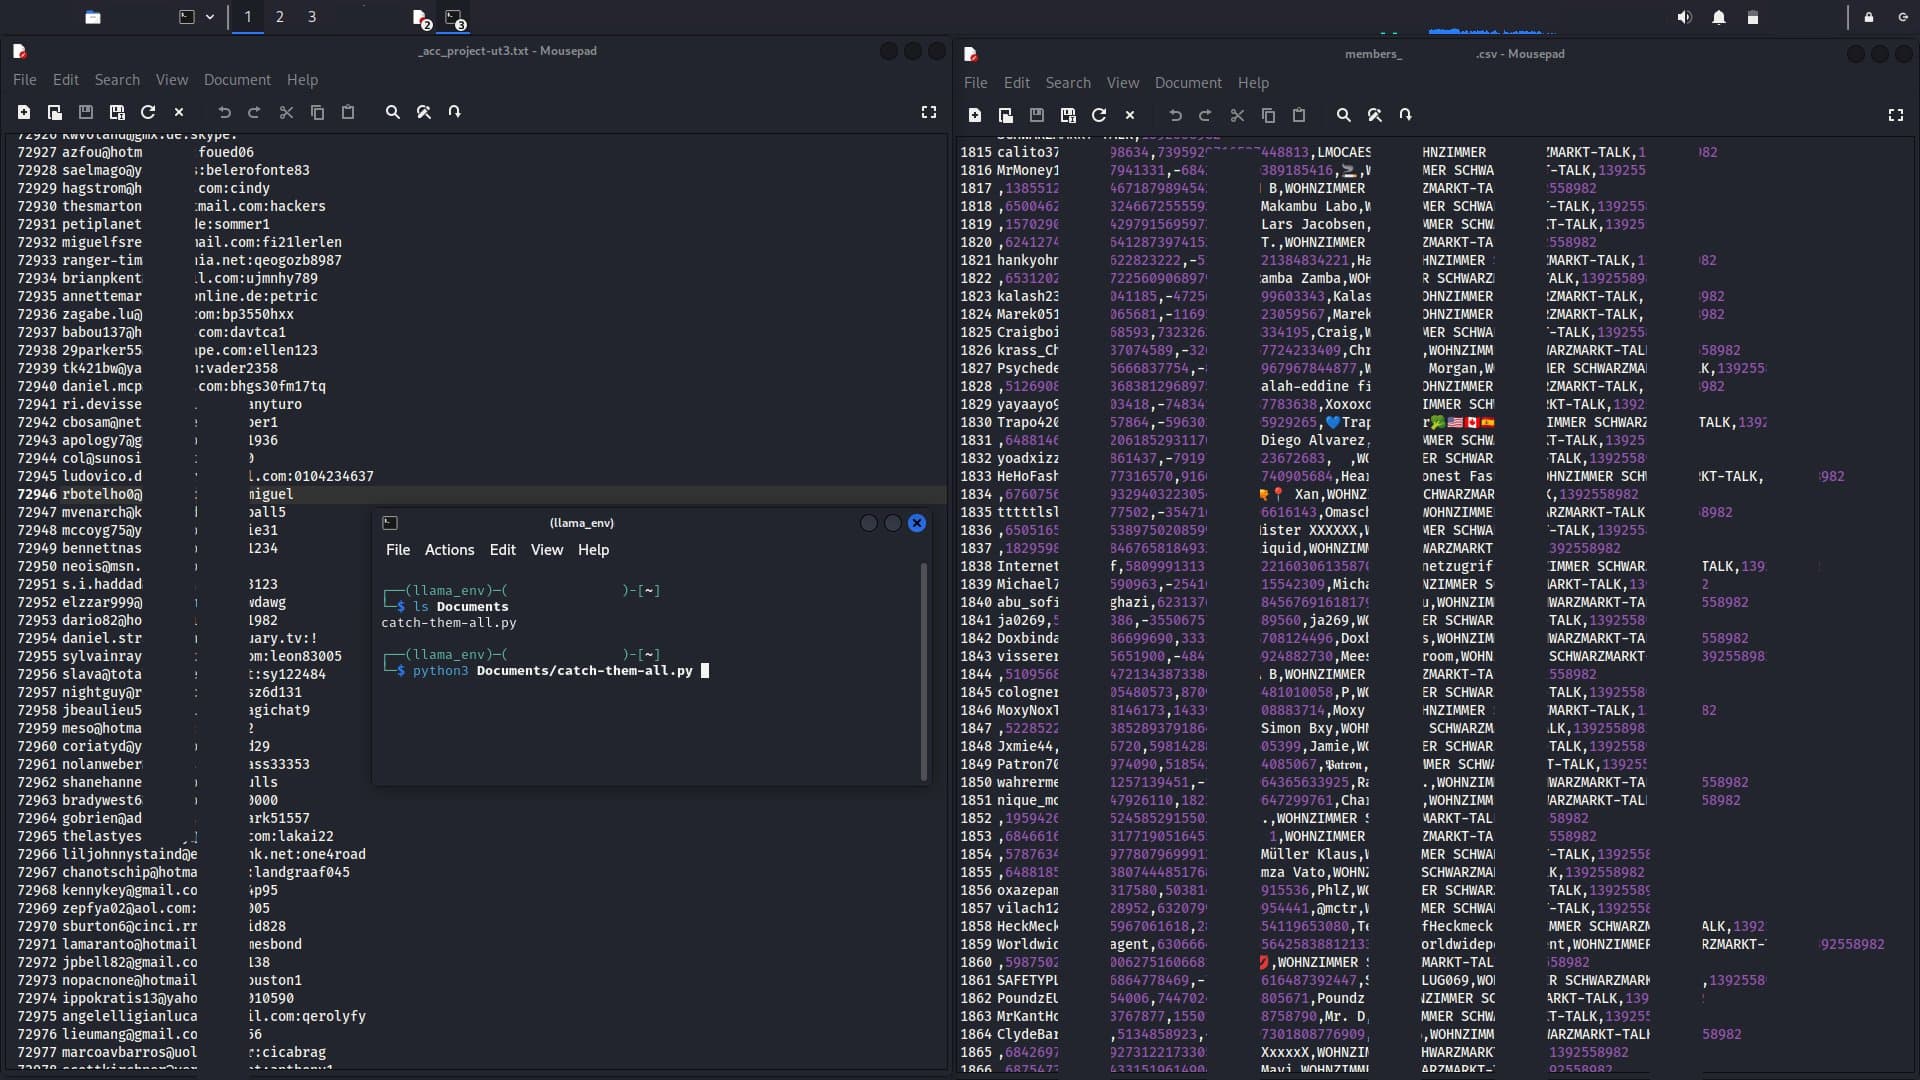Click Mousepad taskbar button with badge 2
The width and height of the screenshot is (1920, 1080).
point(422,19)
